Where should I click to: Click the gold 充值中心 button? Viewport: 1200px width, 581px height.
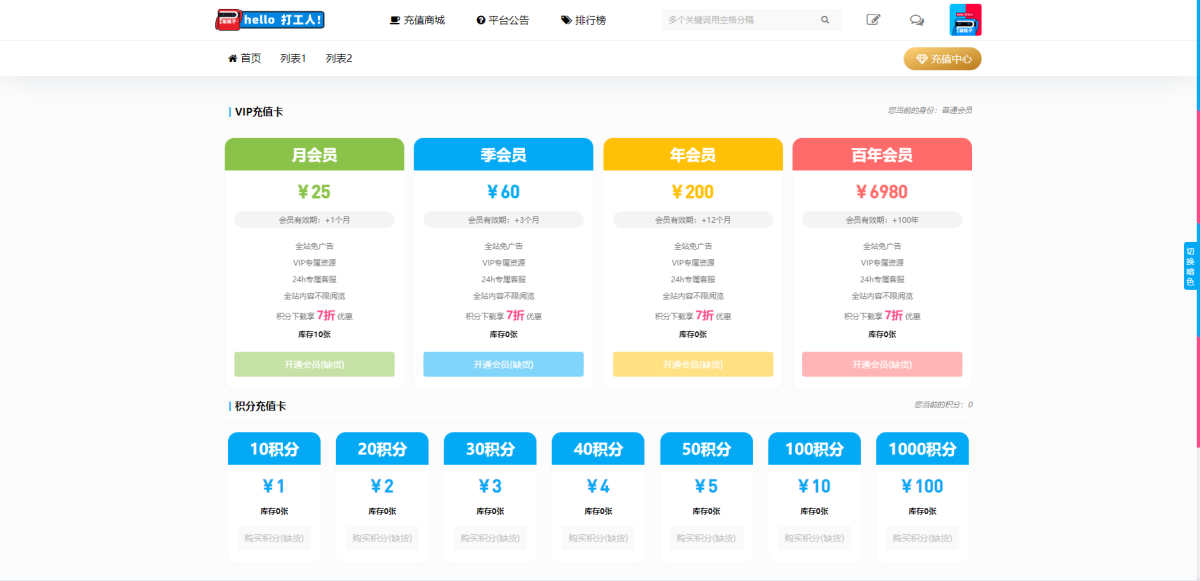point(942,59)
